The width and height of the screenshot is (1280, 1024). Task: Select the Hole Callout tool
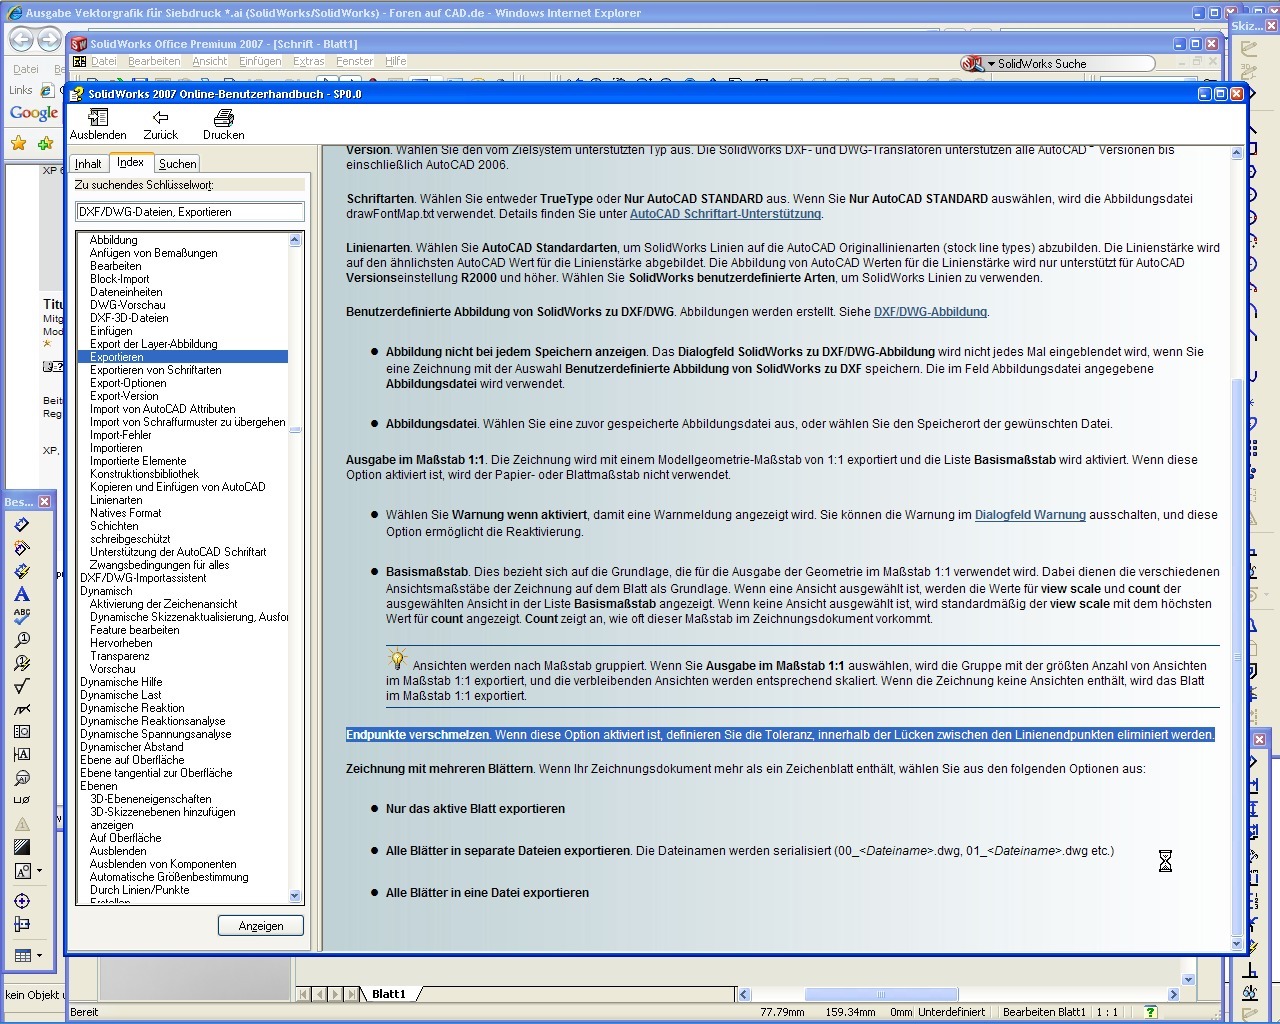click(x=22, y=801)
